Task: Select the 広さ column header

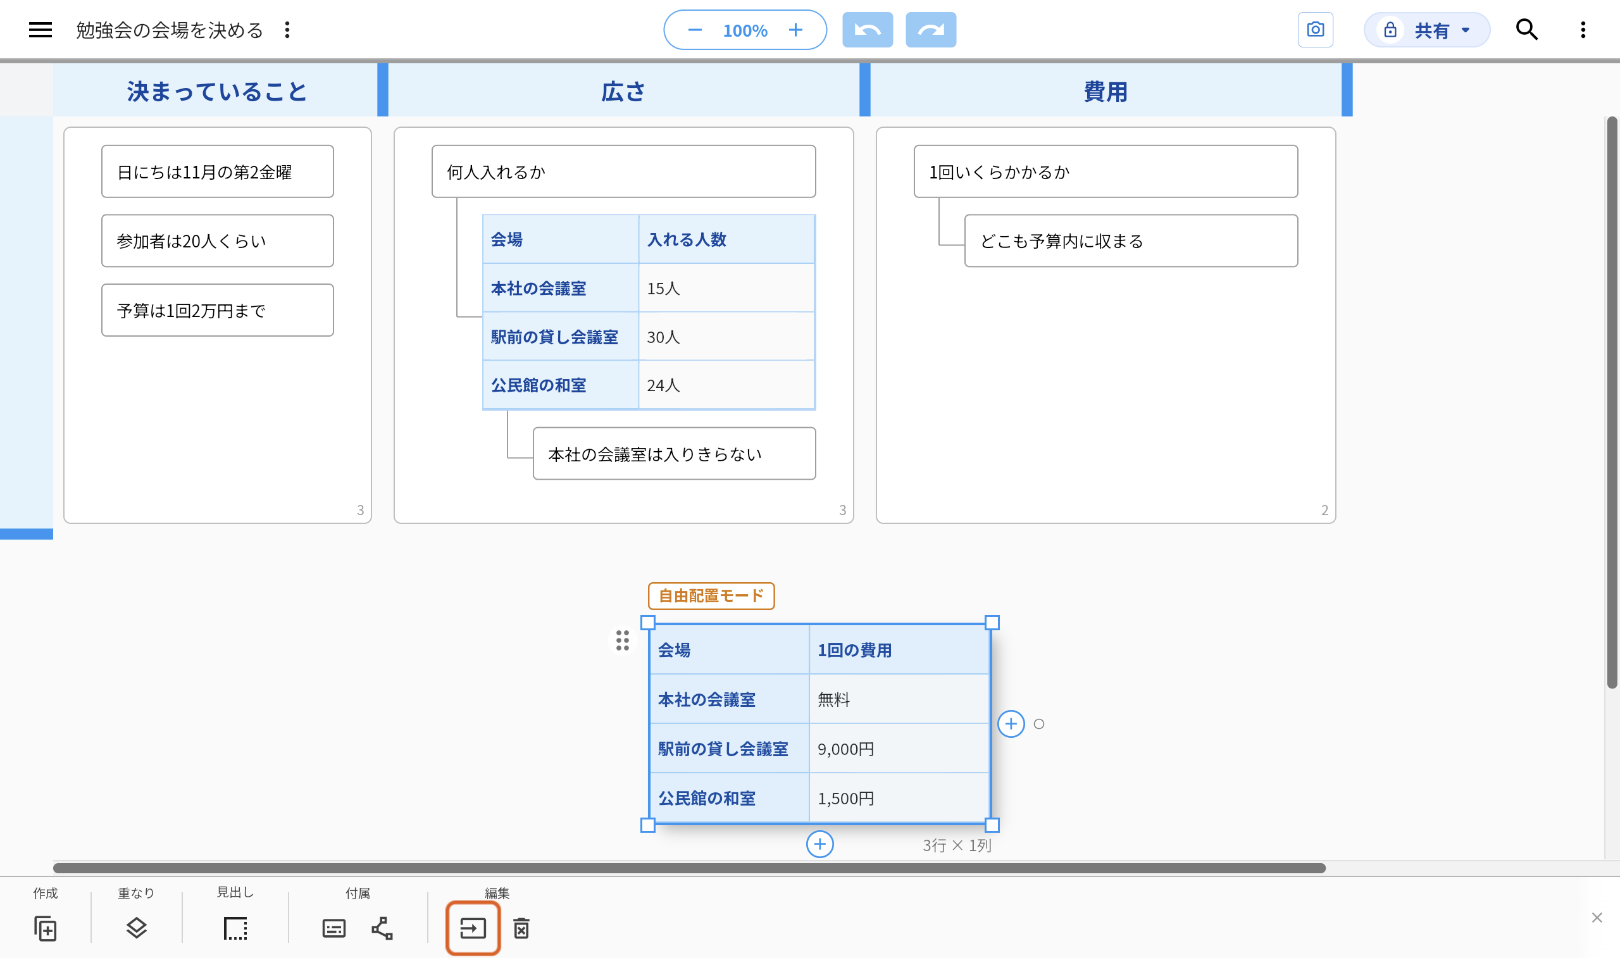Action: tap(624, 91)
